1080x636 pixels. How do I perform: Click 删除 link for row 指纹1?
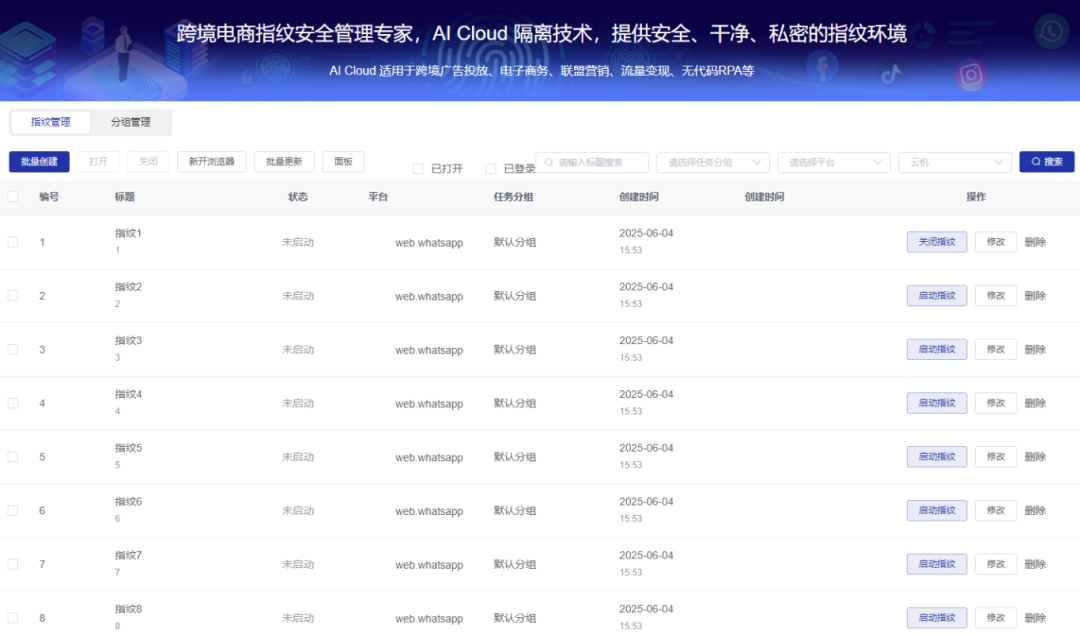1035,242
